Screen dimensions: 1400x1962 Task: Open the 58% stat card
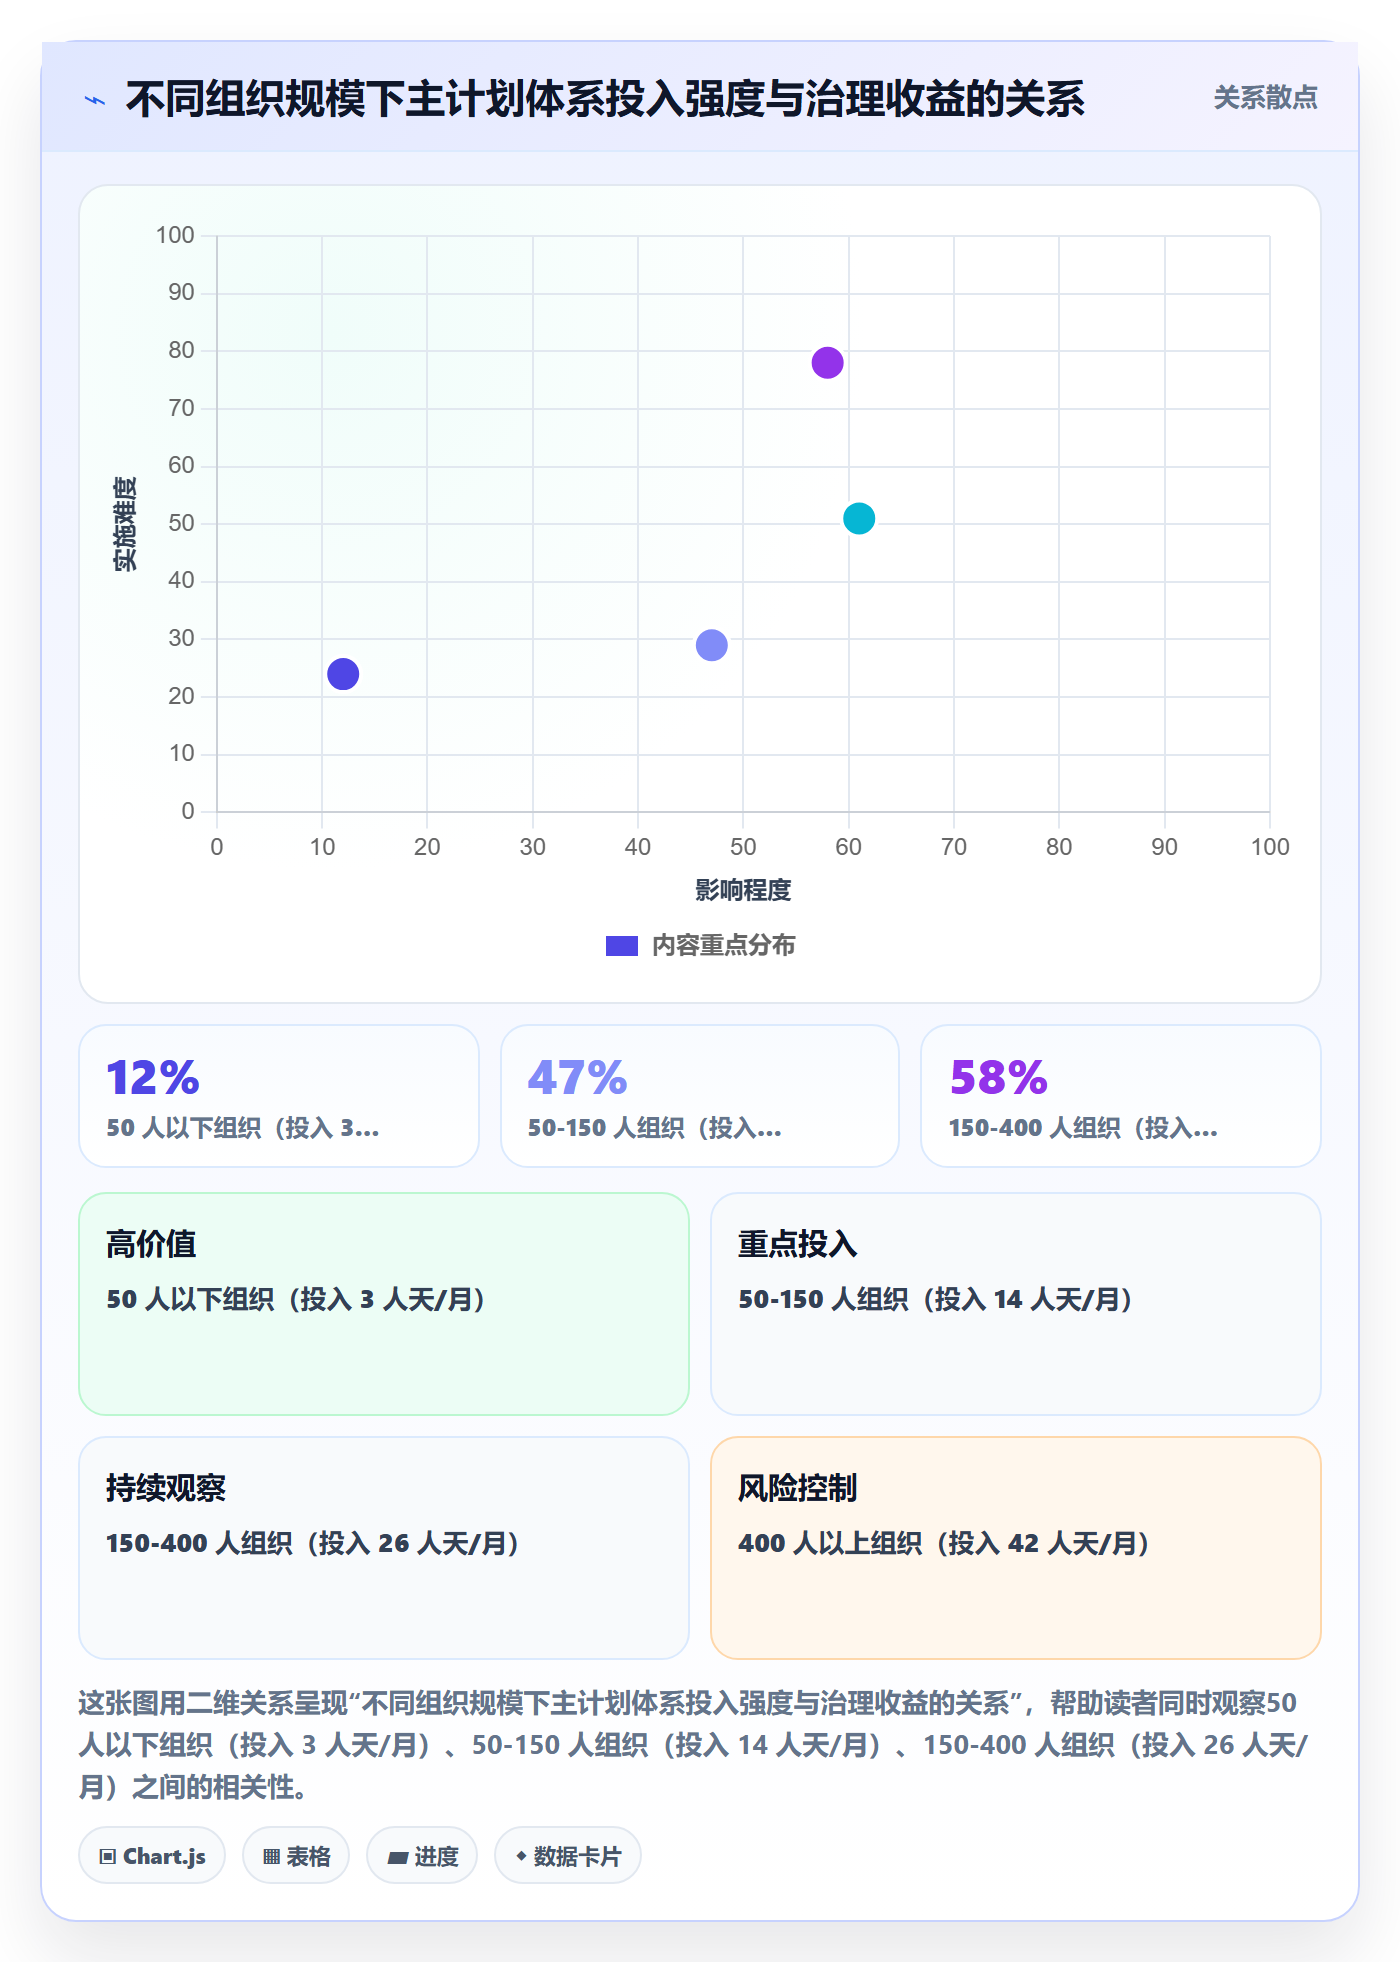1121,1096
